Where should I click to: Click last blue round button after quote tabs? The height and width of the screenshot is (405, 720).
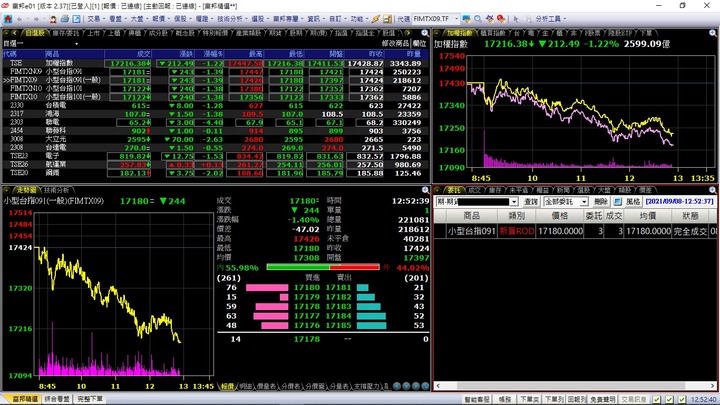pos(425,386)
